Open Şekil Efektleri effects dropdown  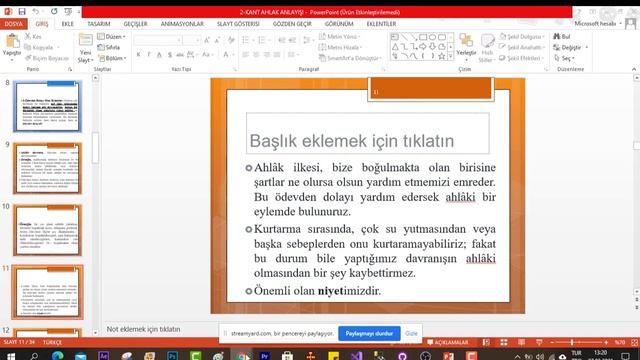click(522, 58)
